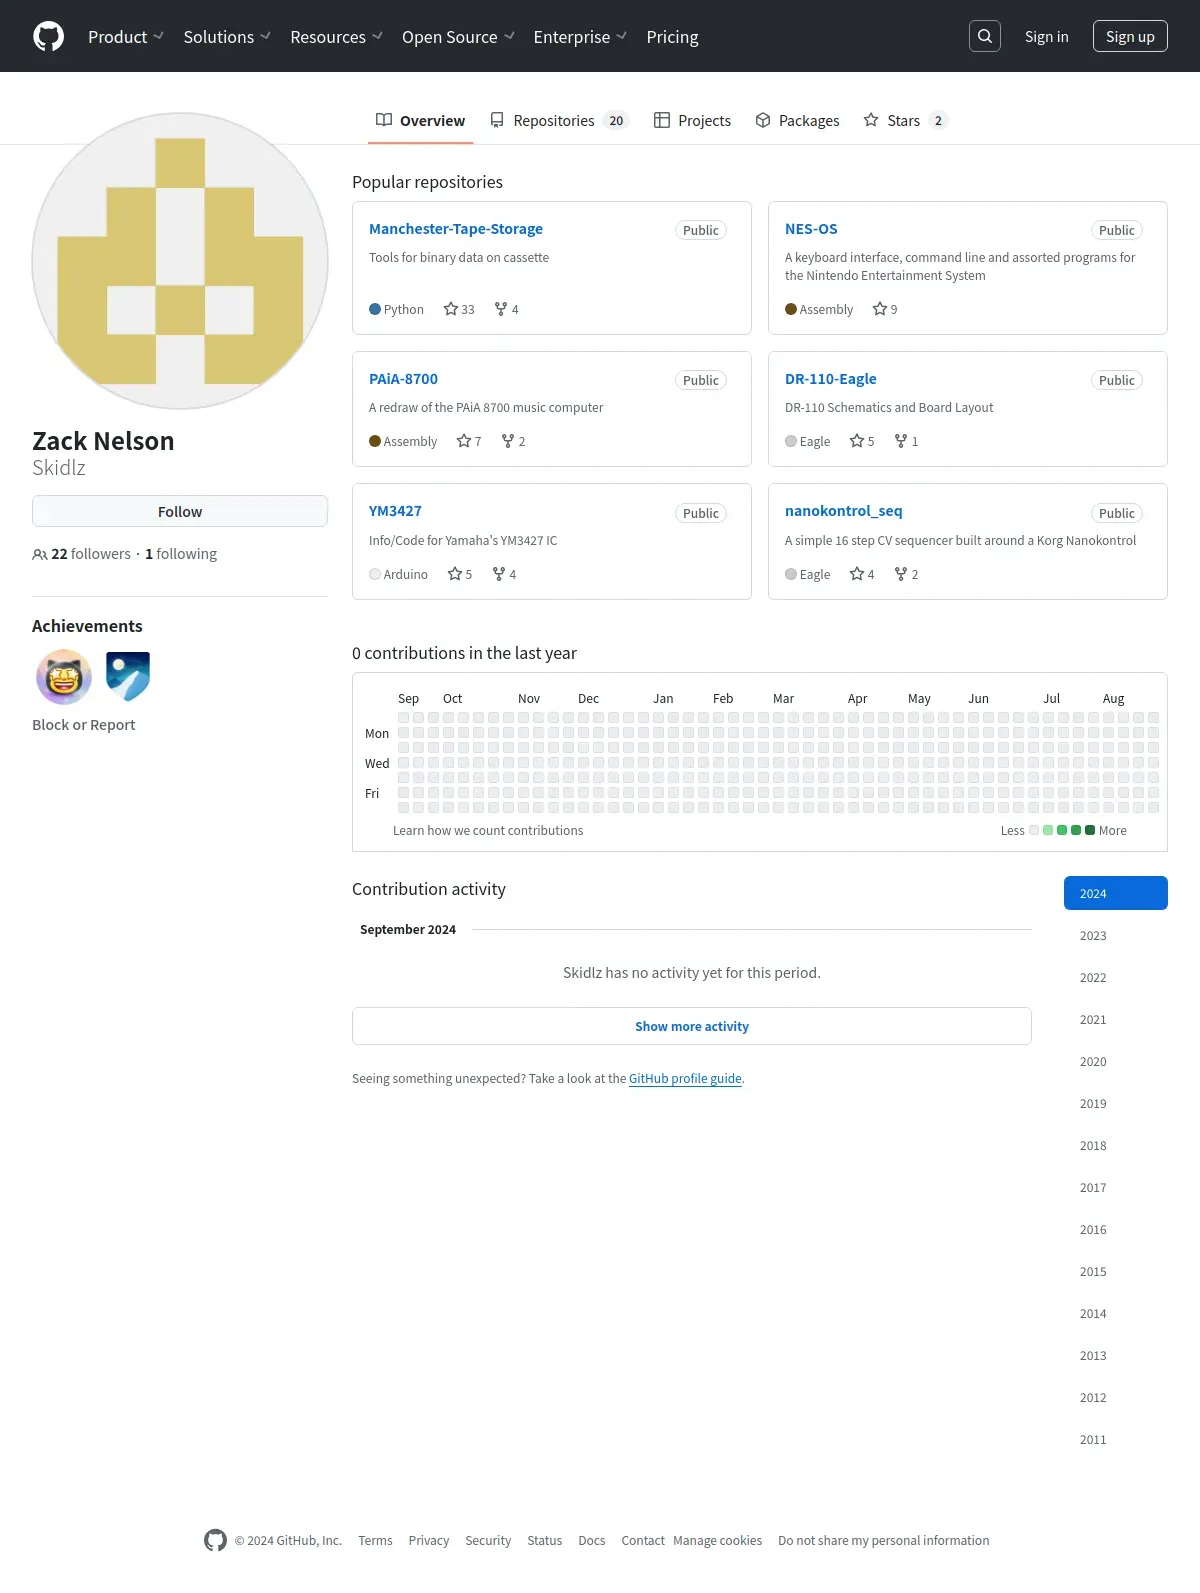Click stargazers count 5 on YM3427
Screen dimensions: 1200x1593
pos(460,574)
